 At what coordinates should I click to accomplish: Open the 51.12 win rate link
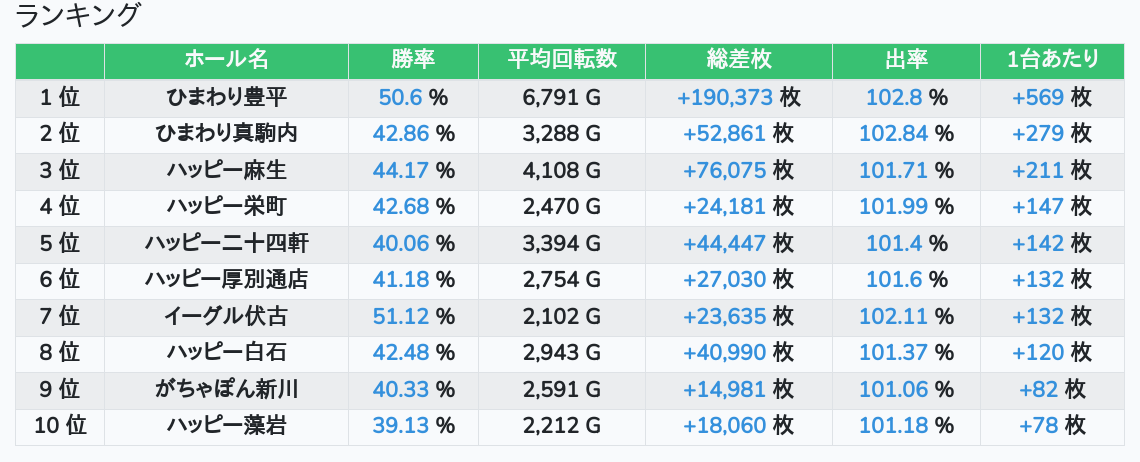tap(400, 317)
